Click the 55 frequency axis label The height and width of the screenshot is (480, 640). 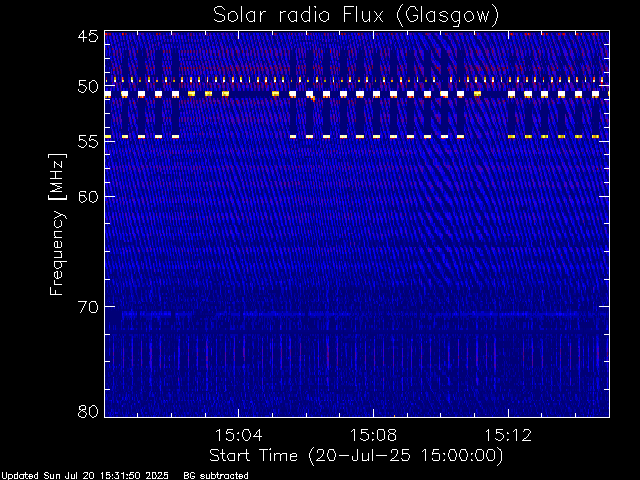point(88,142)
